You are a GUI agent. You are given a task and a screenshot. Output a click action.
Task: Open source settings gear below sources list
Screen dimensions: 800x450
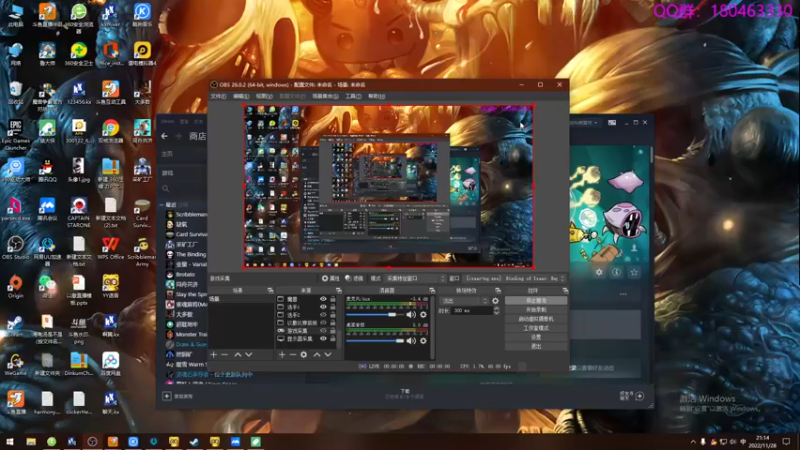point(304,355)
